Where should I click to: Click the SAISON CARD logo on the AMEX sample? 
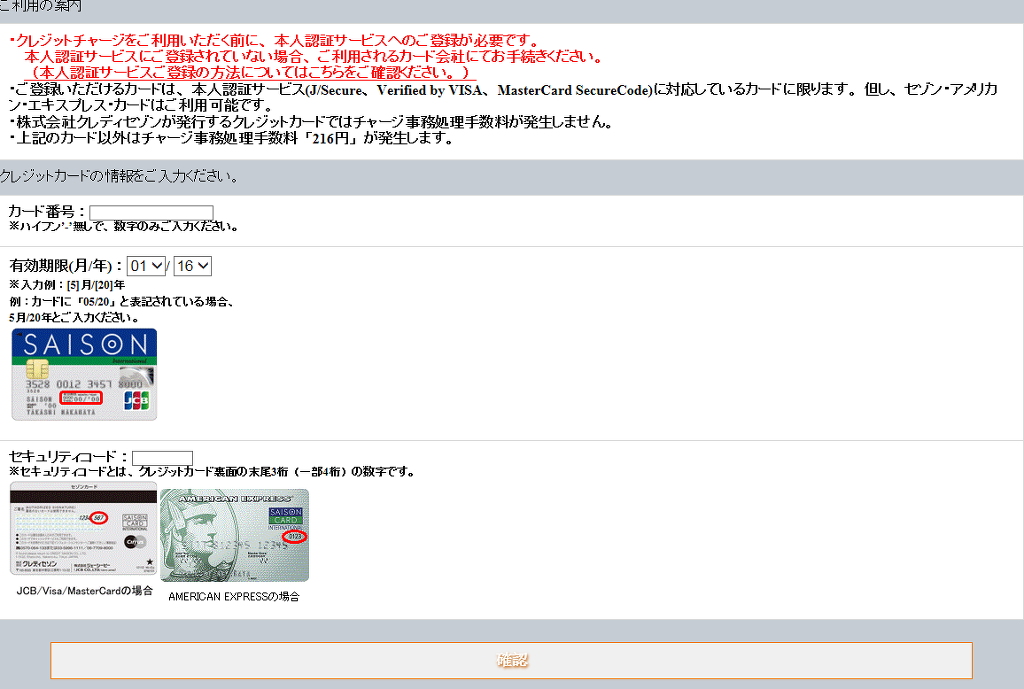284,518
